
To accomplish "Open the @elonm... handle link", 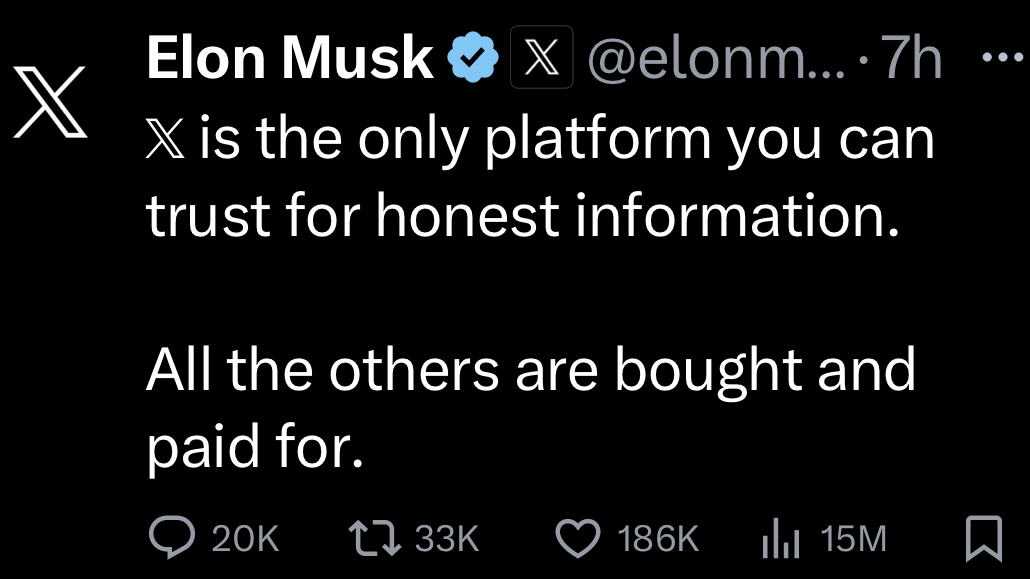I will tap(717, 59).
